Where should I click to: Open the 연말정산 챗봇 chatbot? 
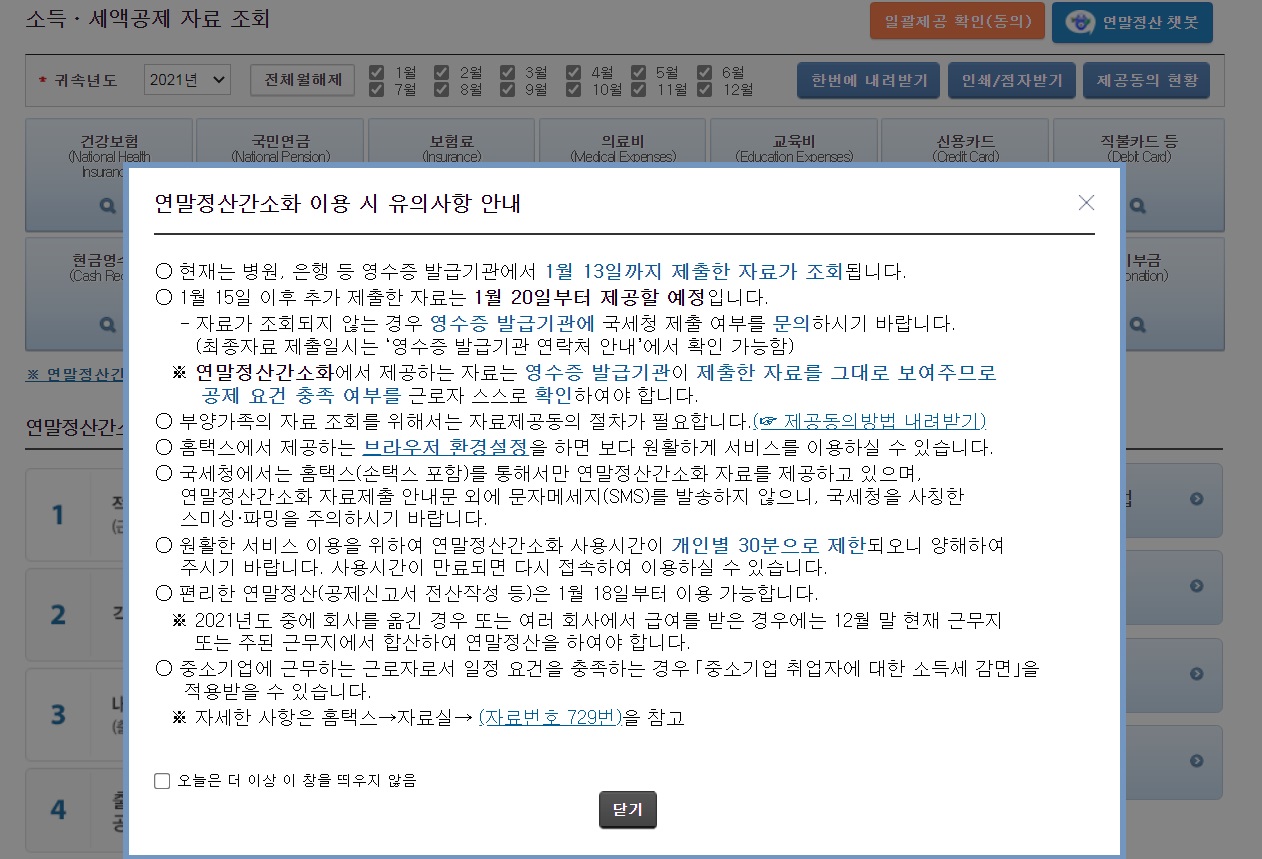(x=1132, y=22)
